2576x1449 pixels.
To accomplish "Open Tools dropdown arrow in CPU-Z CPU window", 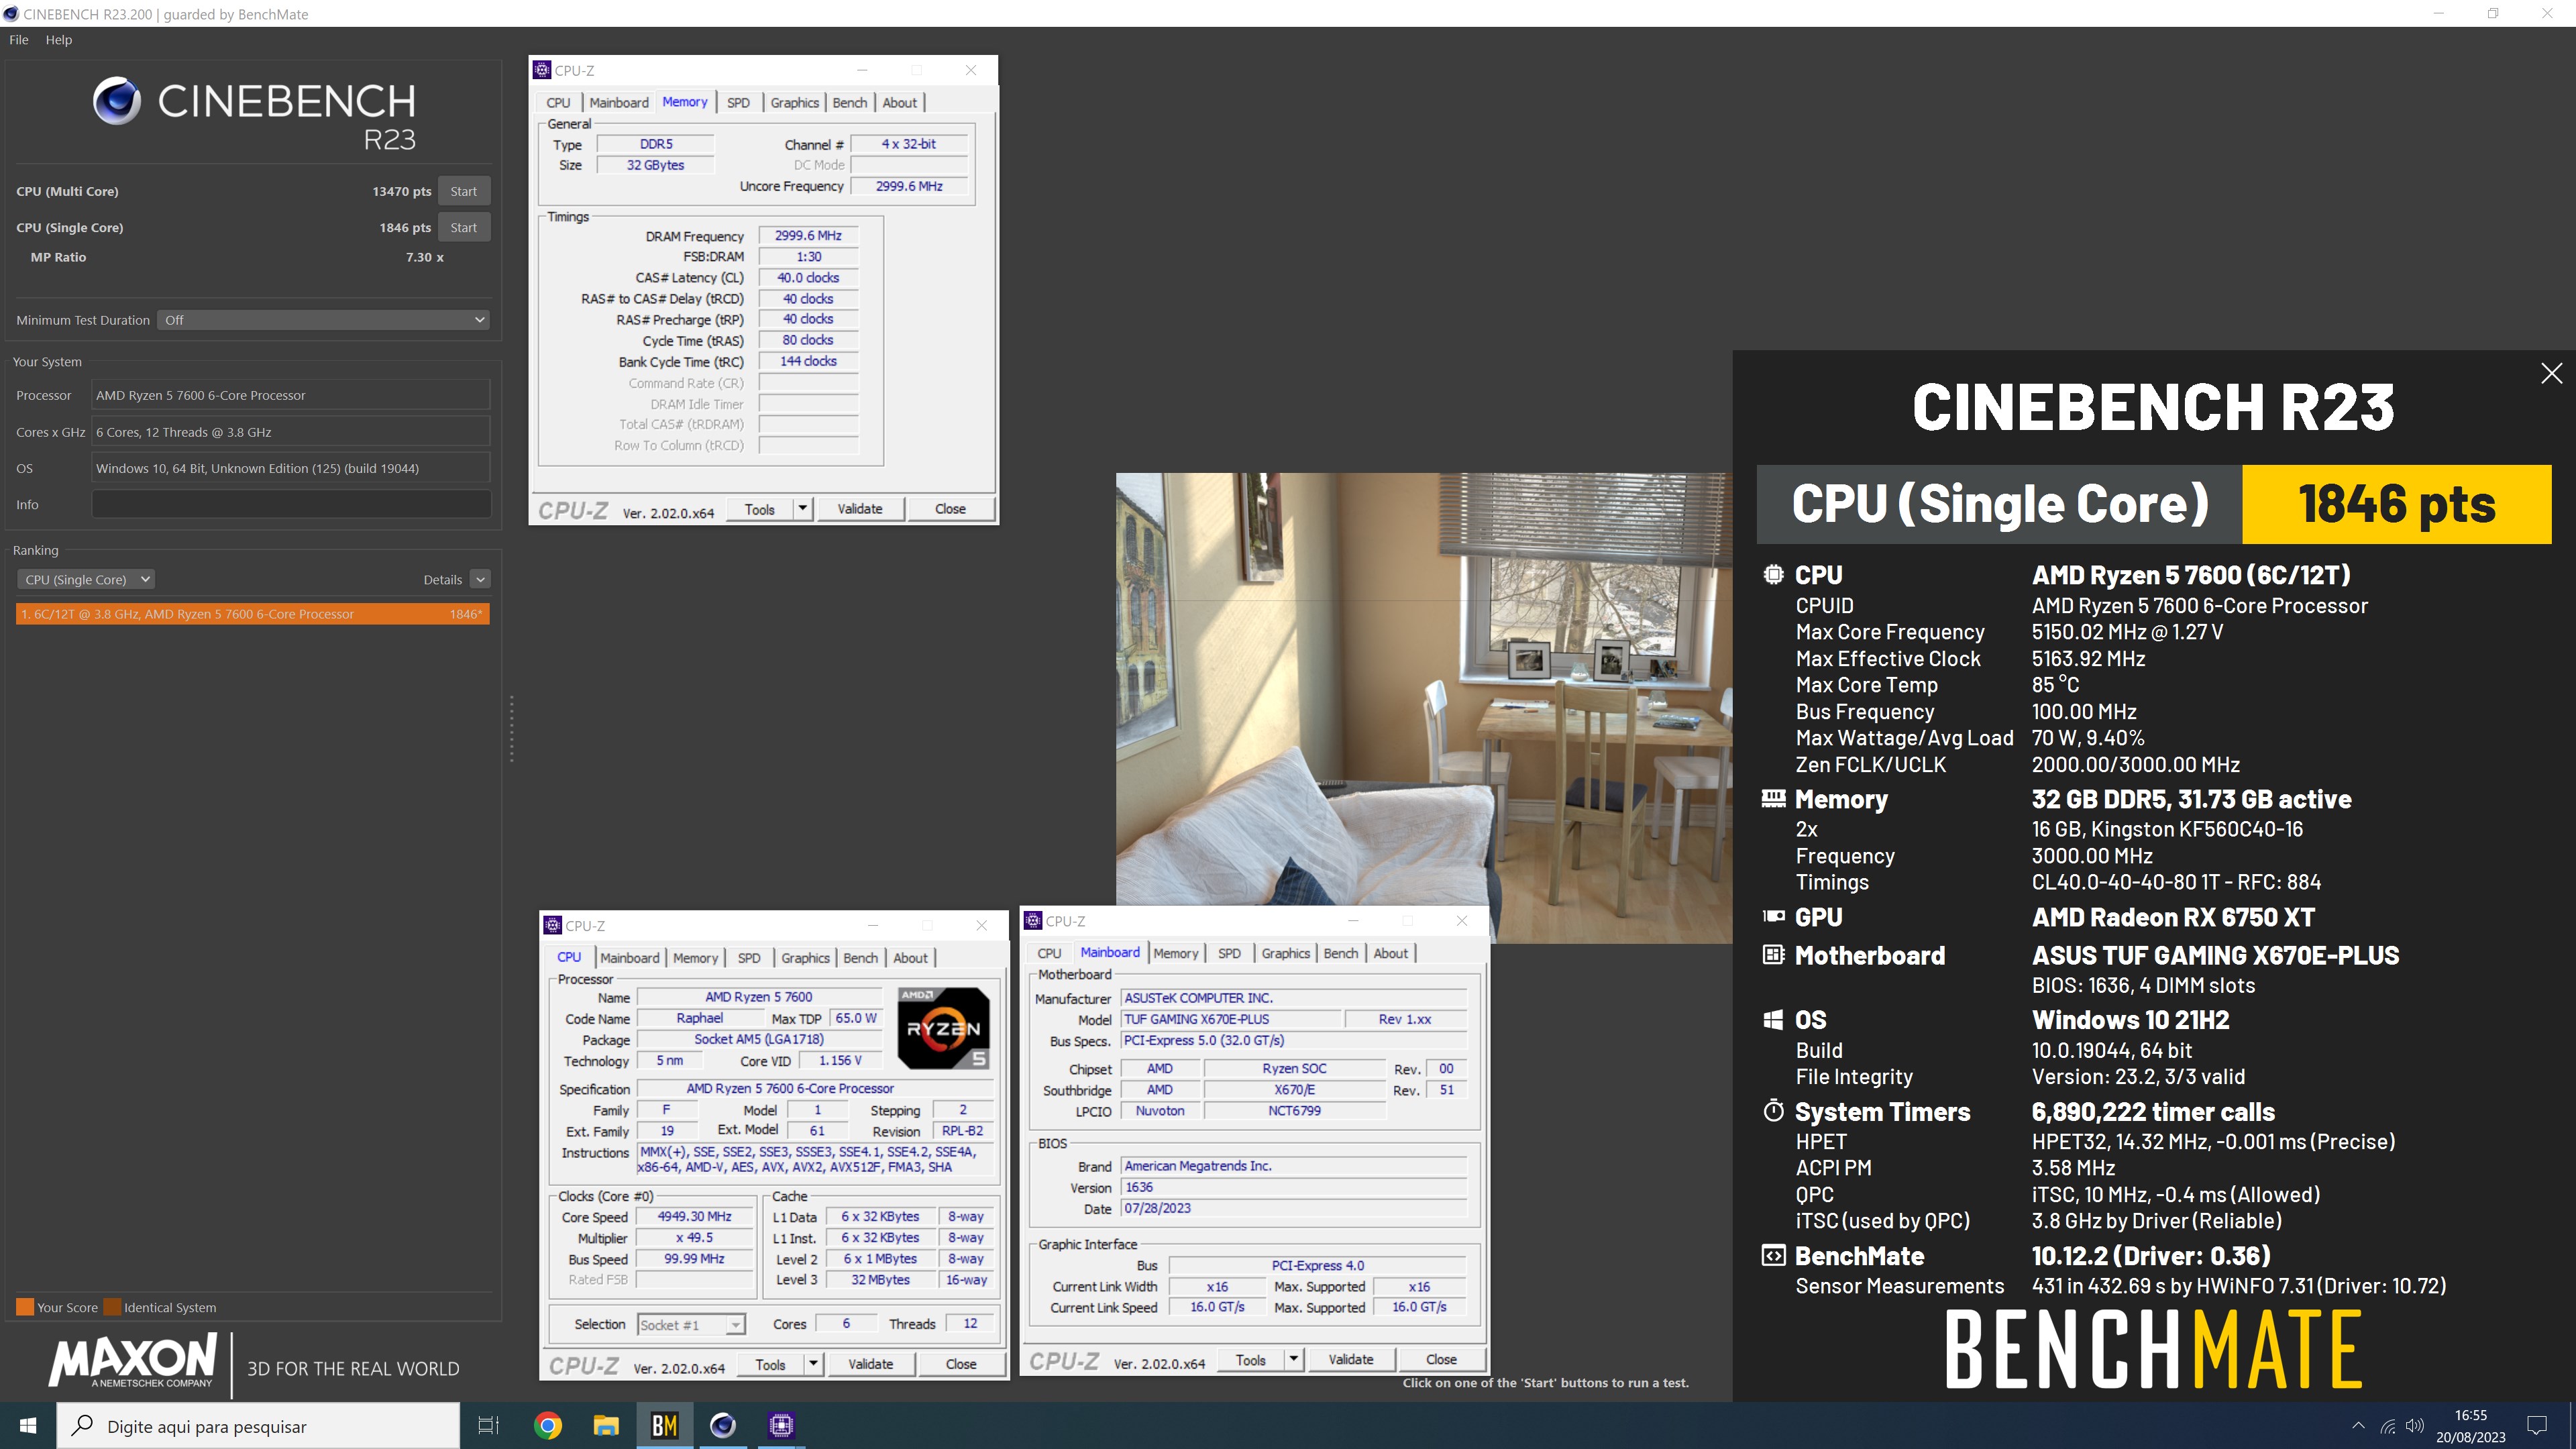I will click(x=813, y=1364).
